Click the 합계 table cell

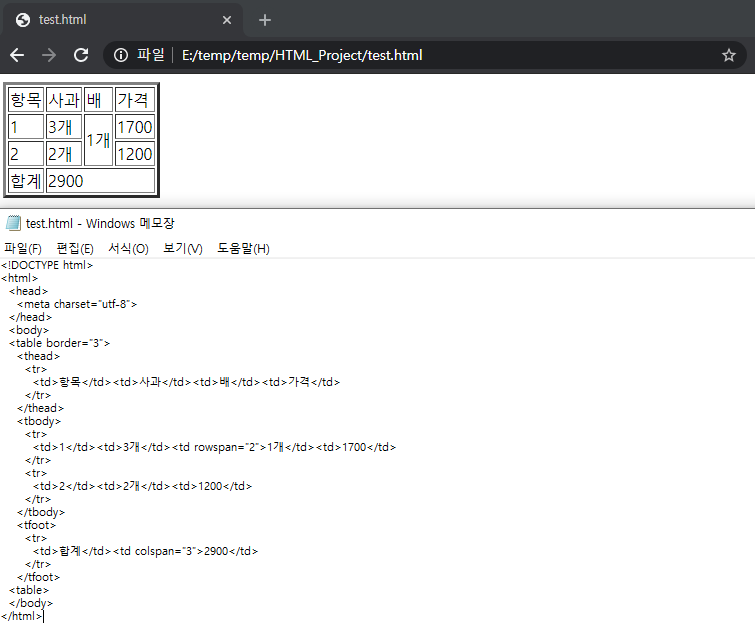pyautogui.click(x=26, y=181)
